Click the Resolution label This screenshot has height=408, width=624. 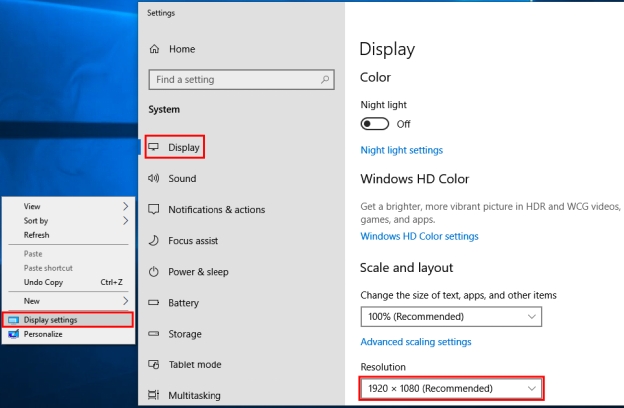click(383, 367)
